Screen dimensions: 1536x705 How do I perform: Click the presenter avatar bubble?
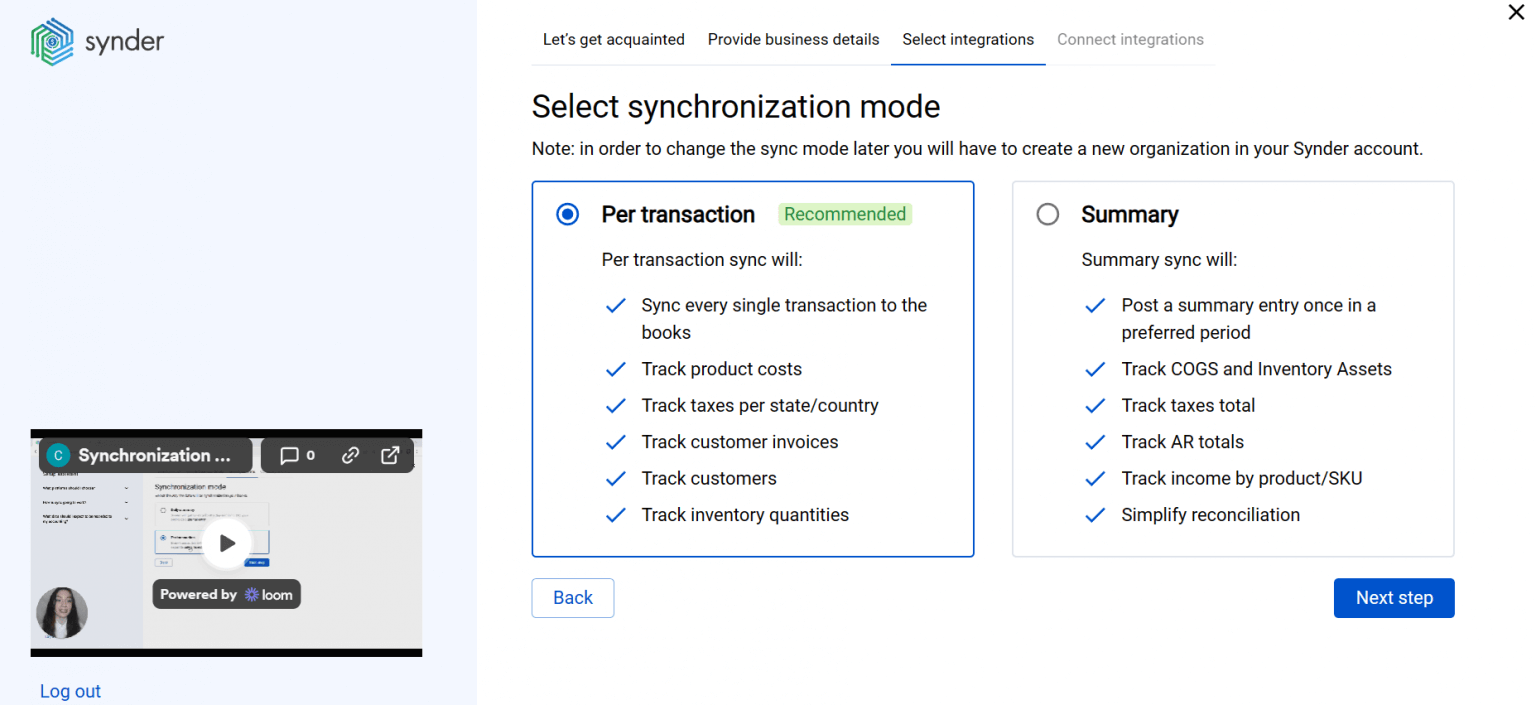tap(62, 613)
